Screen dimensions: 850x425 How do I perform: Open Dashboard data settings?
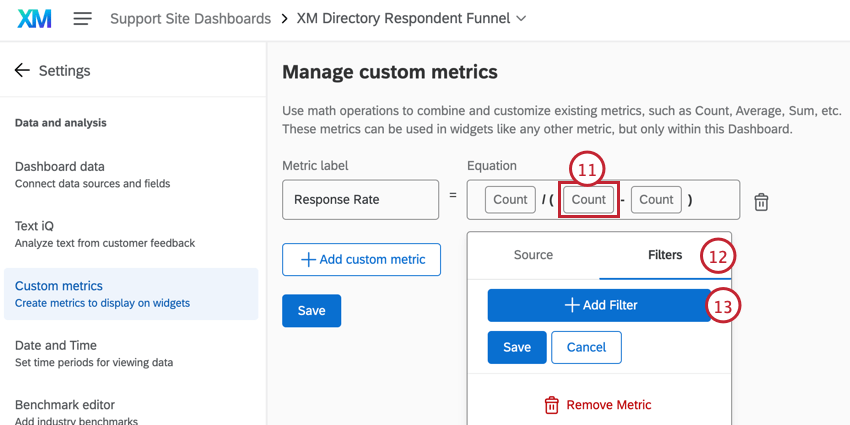click(x=60, y=174)
